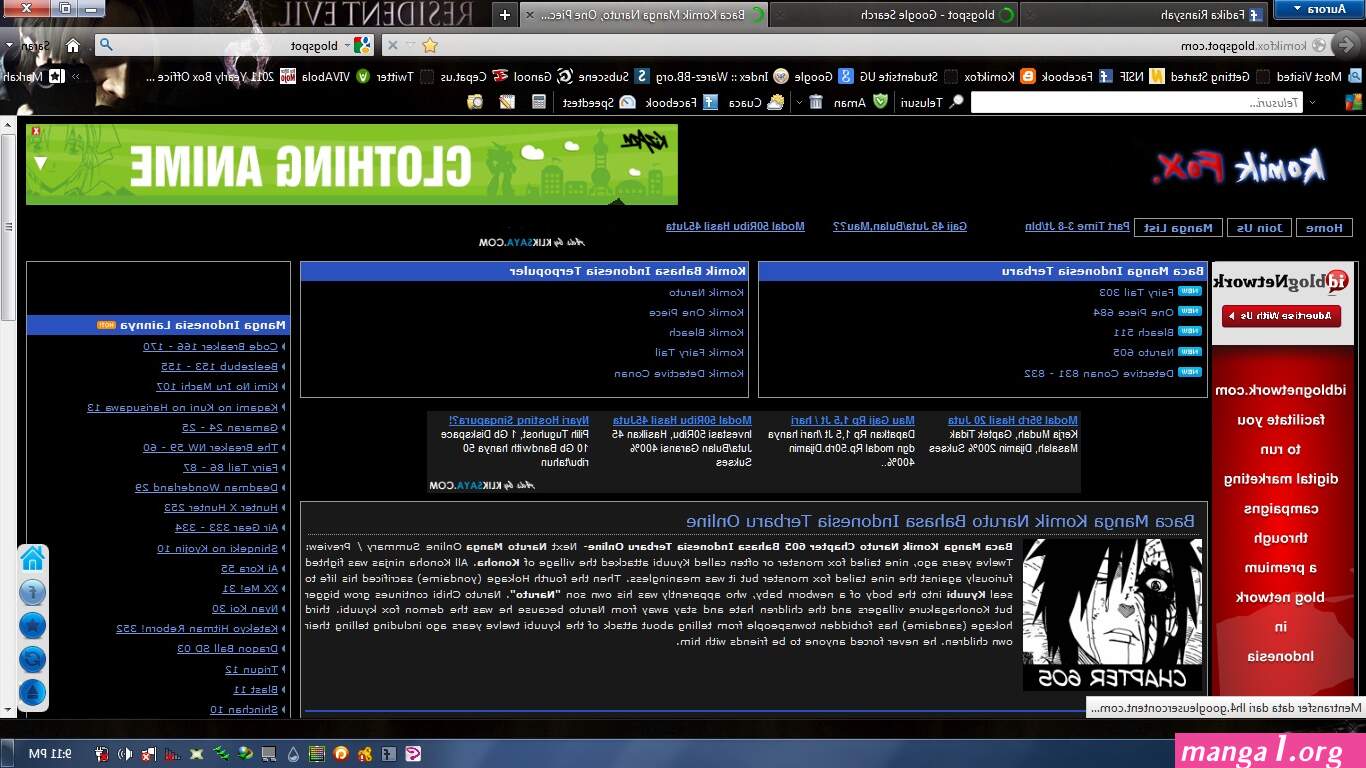Click the Telusuri search input field
The image size is (1366, 768).
pos(1136,102)
